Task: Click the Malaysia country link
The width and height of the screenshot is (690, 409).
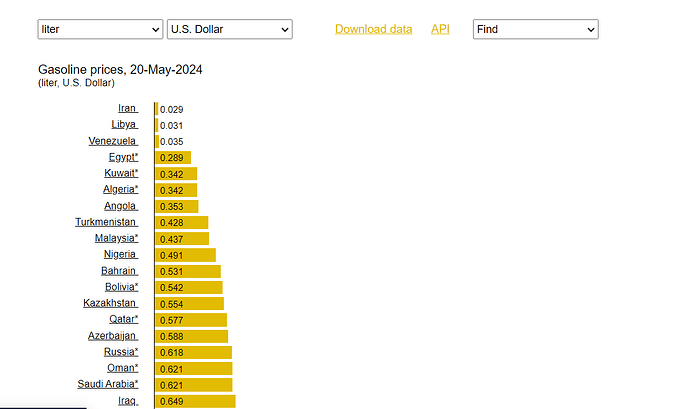Action: click(x=116, y=238)
